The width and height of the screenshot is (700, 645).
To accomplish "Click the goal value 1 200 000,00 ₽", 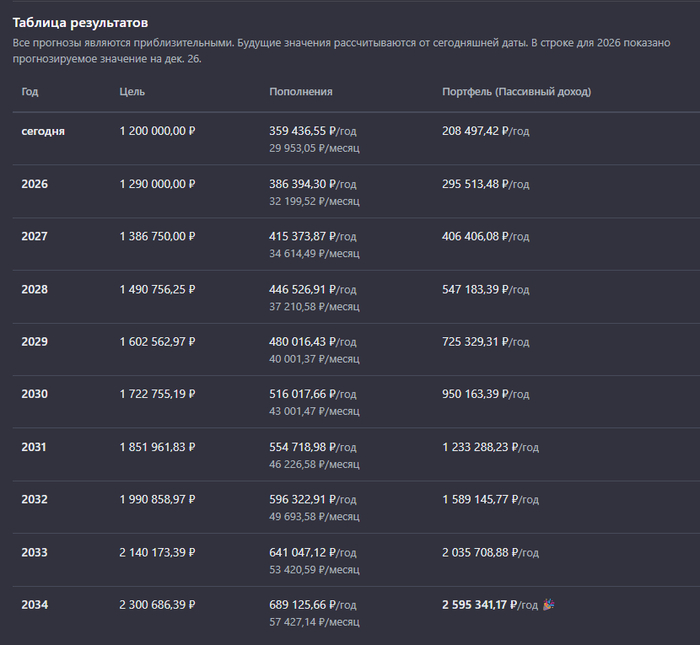I will pyautogui.click(x=157, y=131).
